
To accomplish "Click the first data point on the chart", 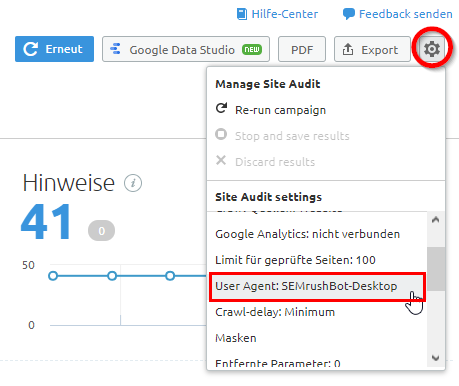I will click(x=53, y=276).
